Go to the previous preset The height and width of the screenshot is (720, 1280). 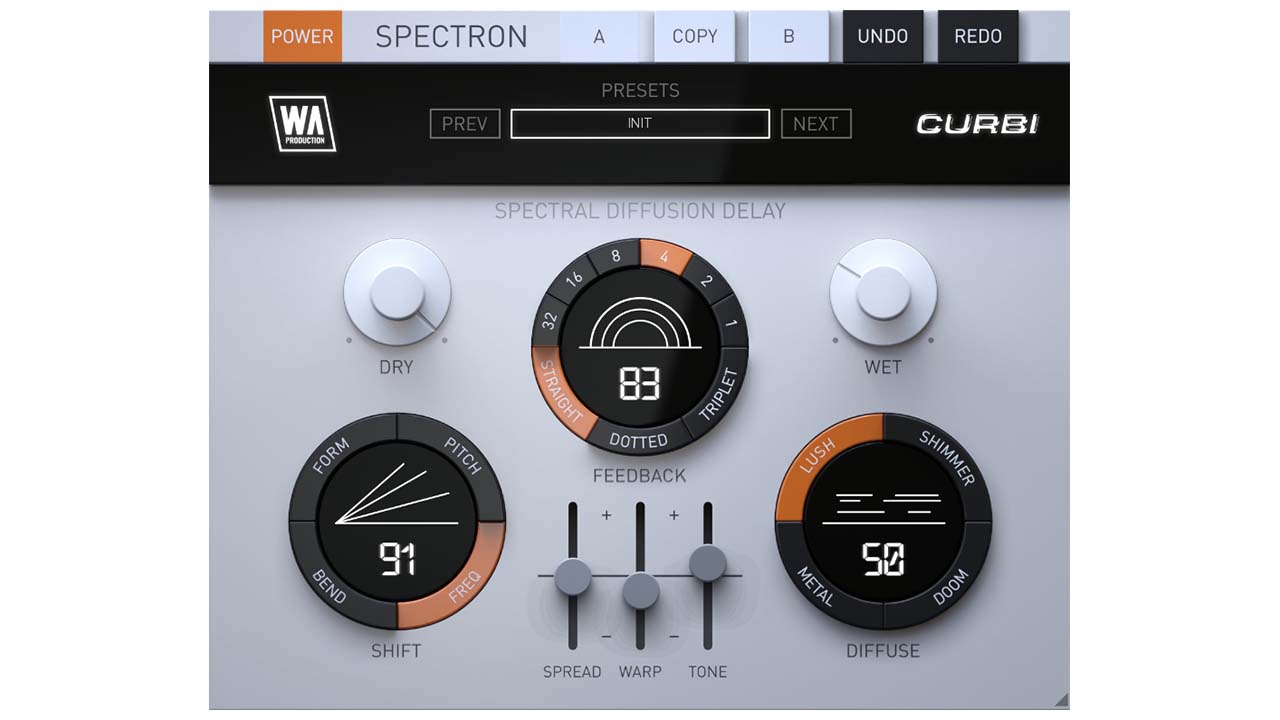pos(465,124)
